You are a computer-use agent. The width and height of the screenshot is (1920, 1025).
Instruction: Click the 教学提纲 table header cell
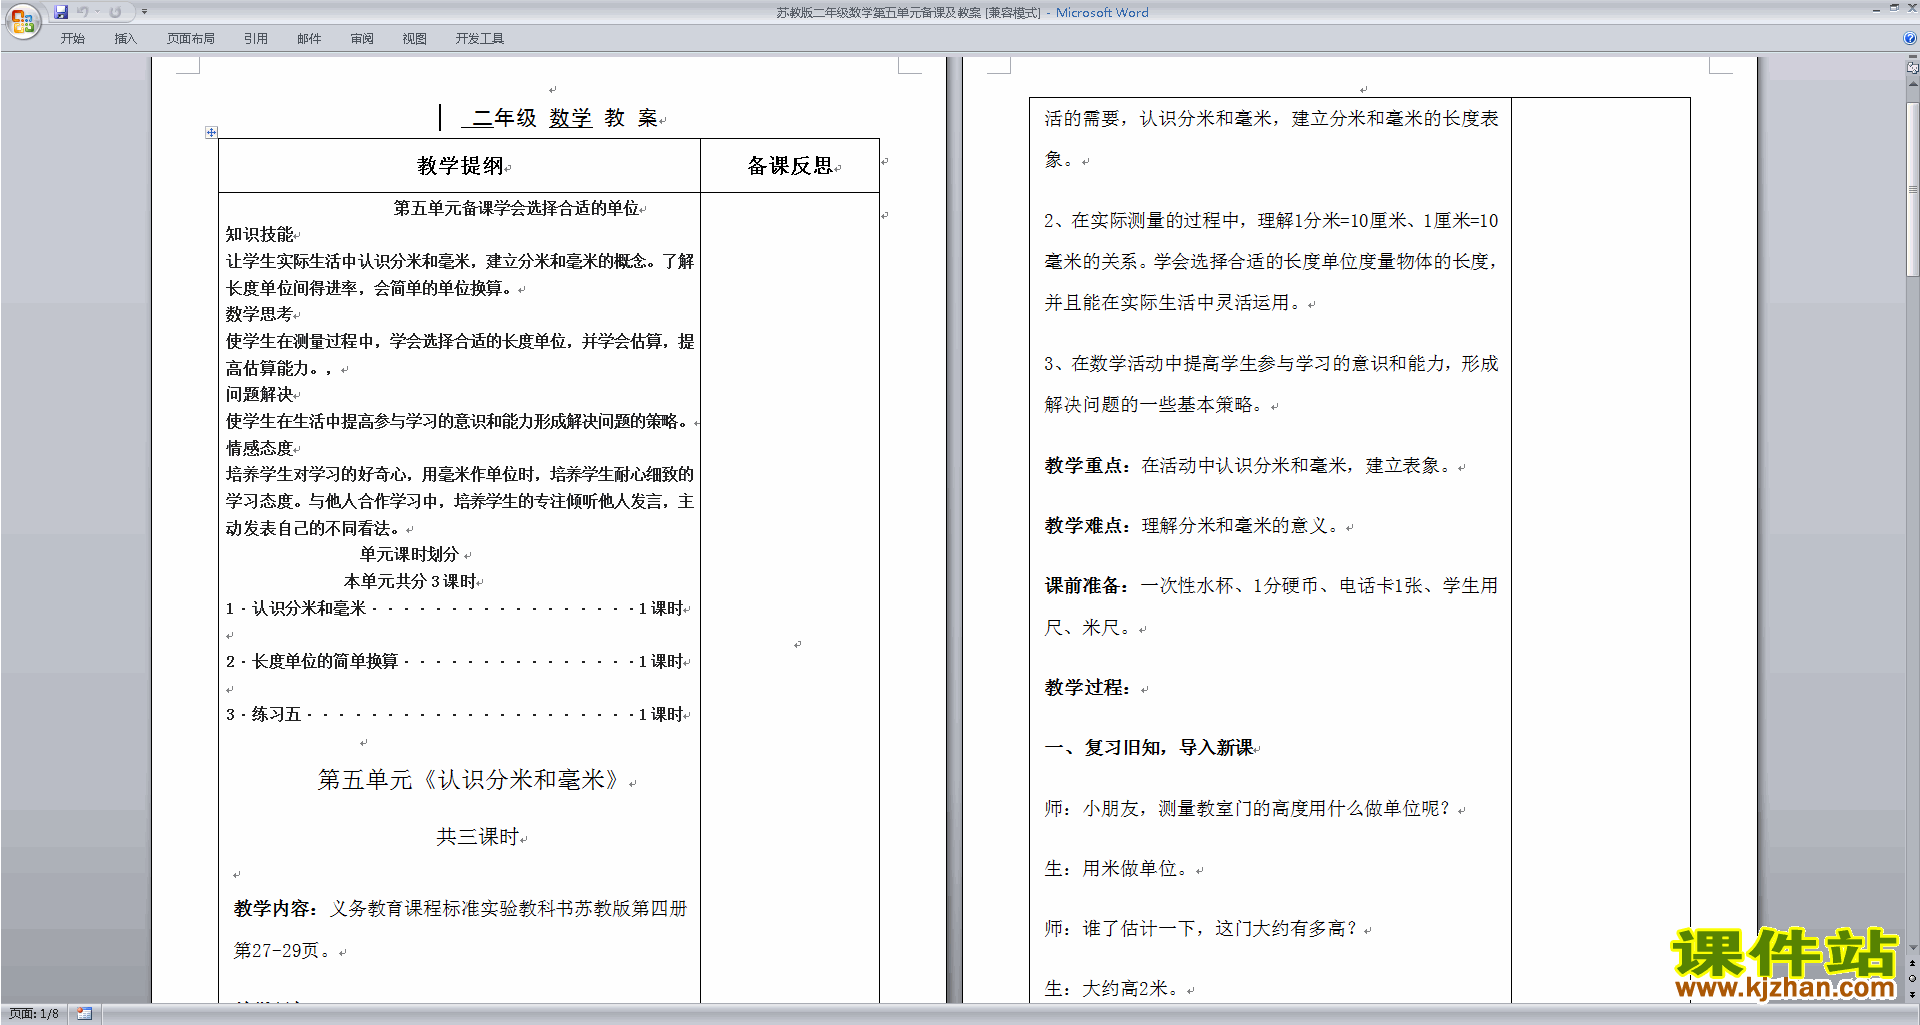tap(460, 166)
